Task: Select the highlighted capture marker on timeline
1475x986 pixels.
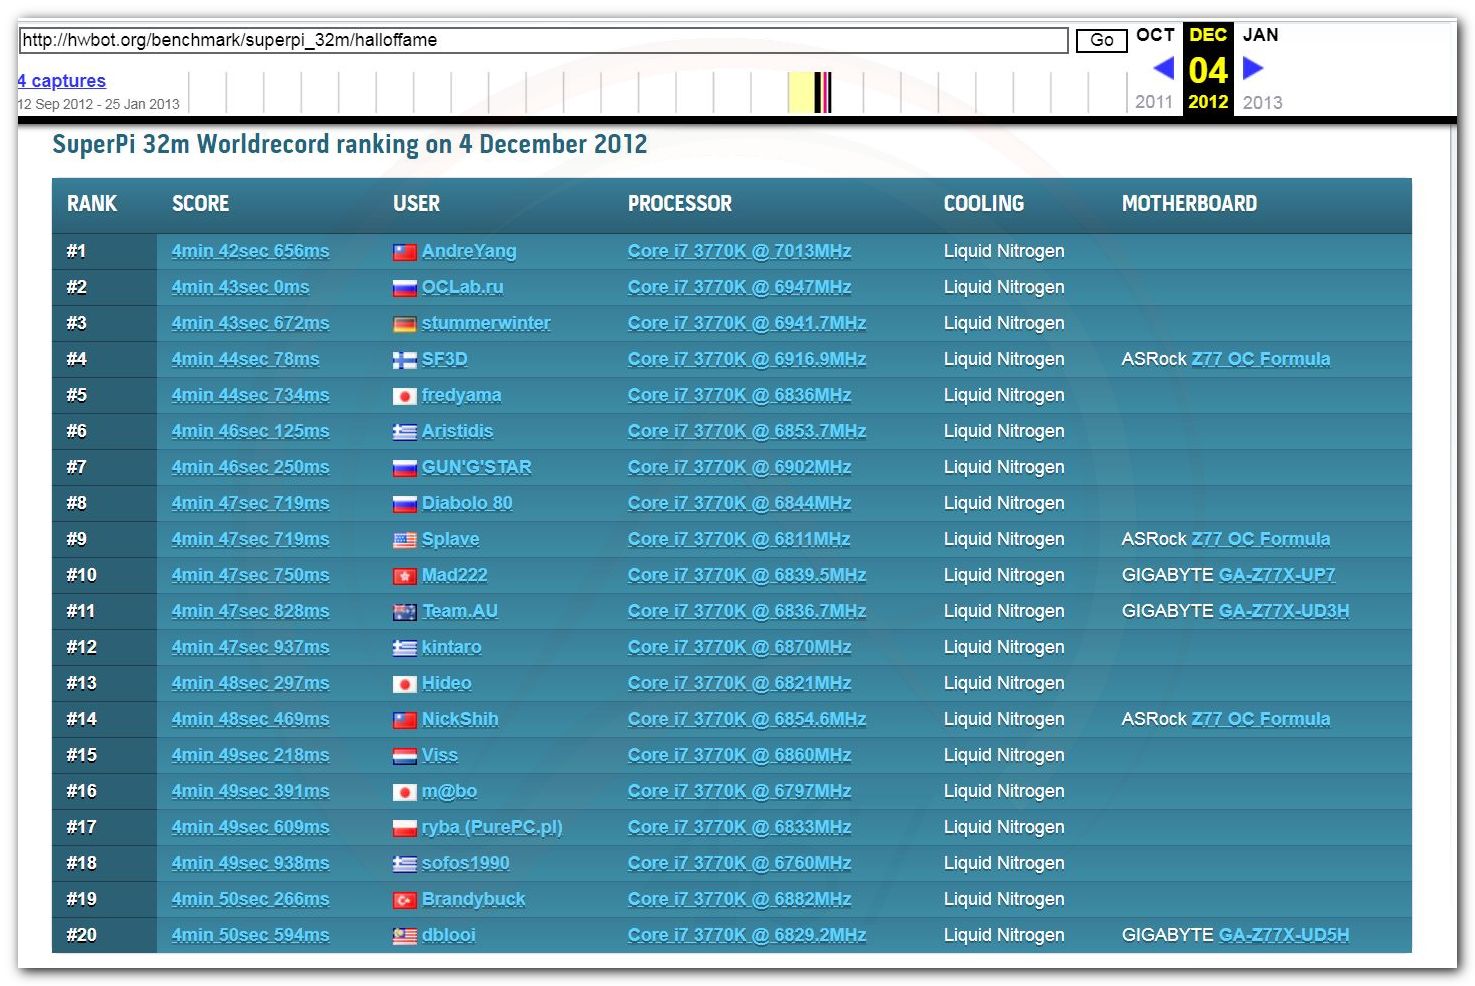Action: pyautogui.click(x=821, y=92)
